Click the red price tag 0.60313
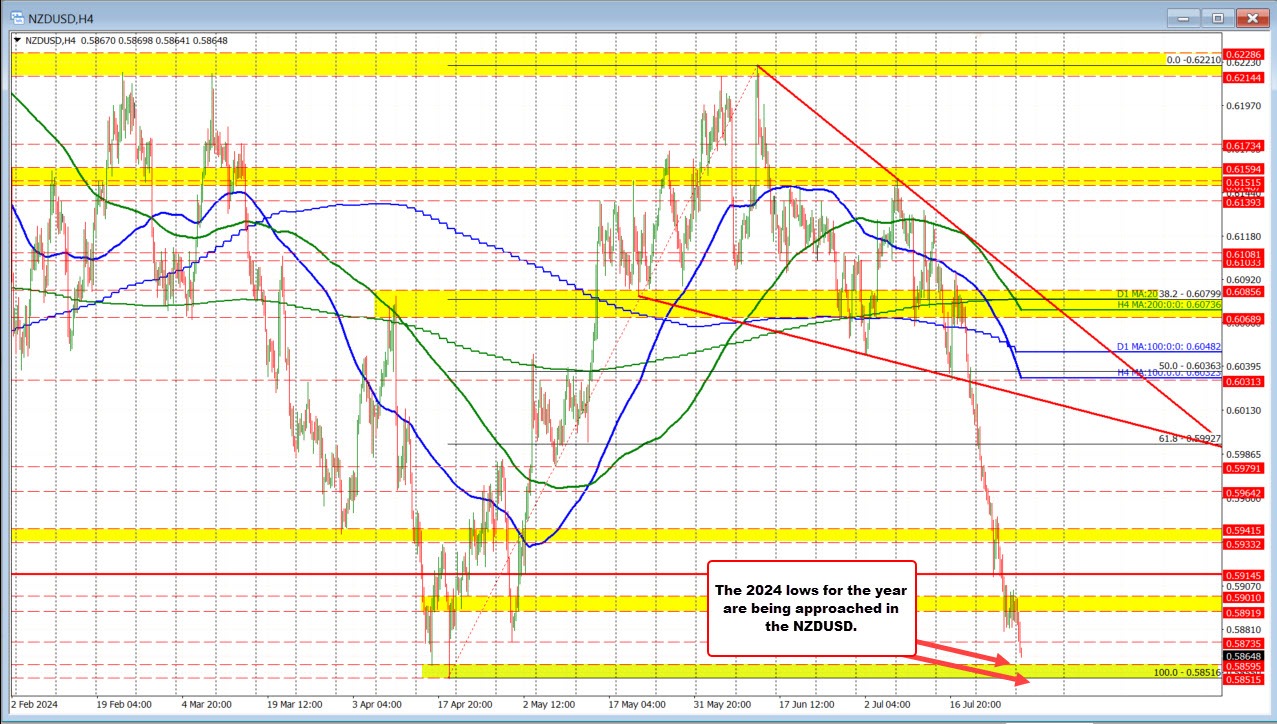The image size is (1277, 724). pos(1244,381)
